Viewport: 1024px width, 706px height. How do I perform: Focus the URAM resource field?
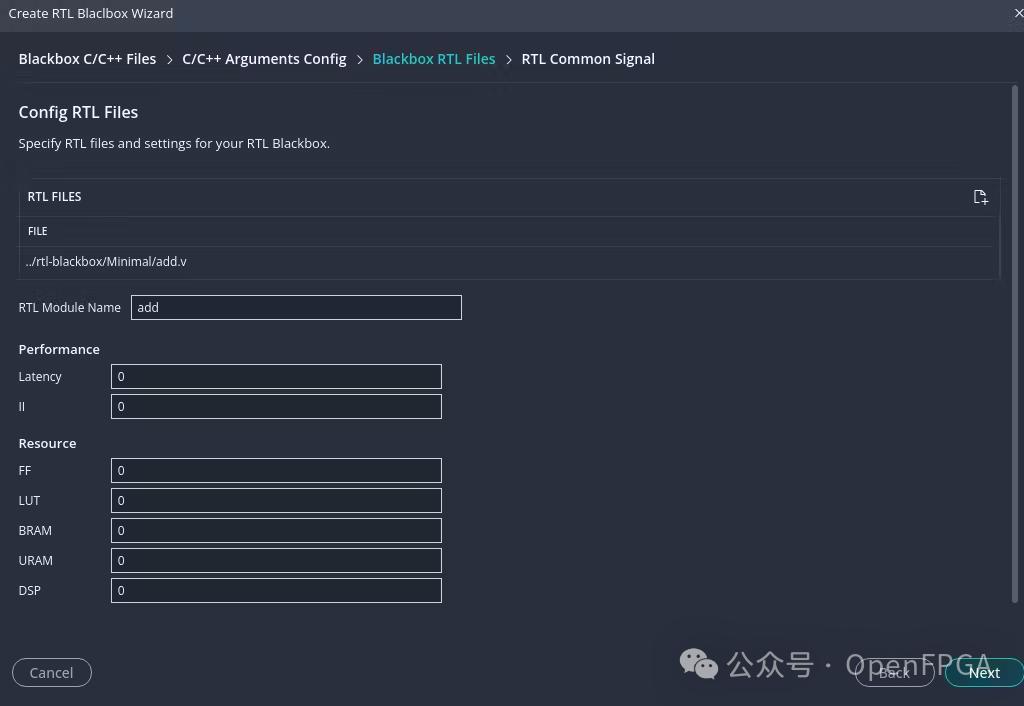[x=276, y=561]
